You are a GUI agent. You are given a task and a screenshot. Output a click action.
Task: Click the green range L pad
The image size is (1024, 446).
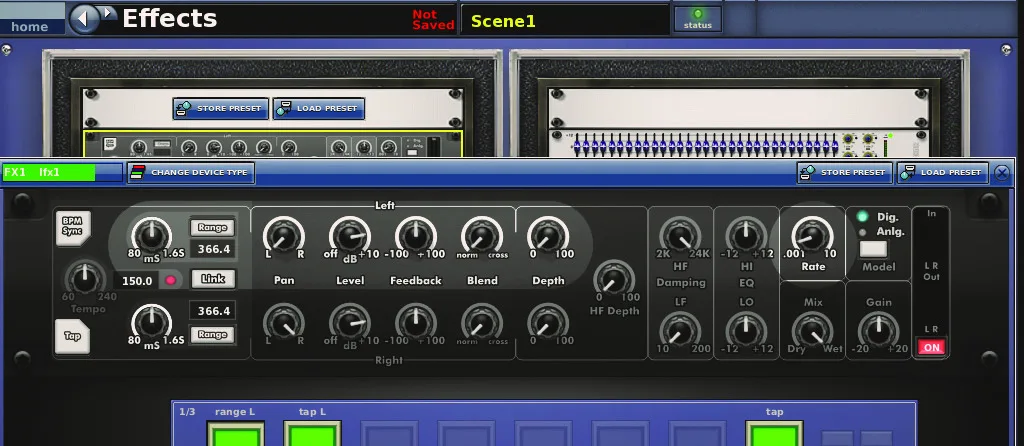click(236, 434)
